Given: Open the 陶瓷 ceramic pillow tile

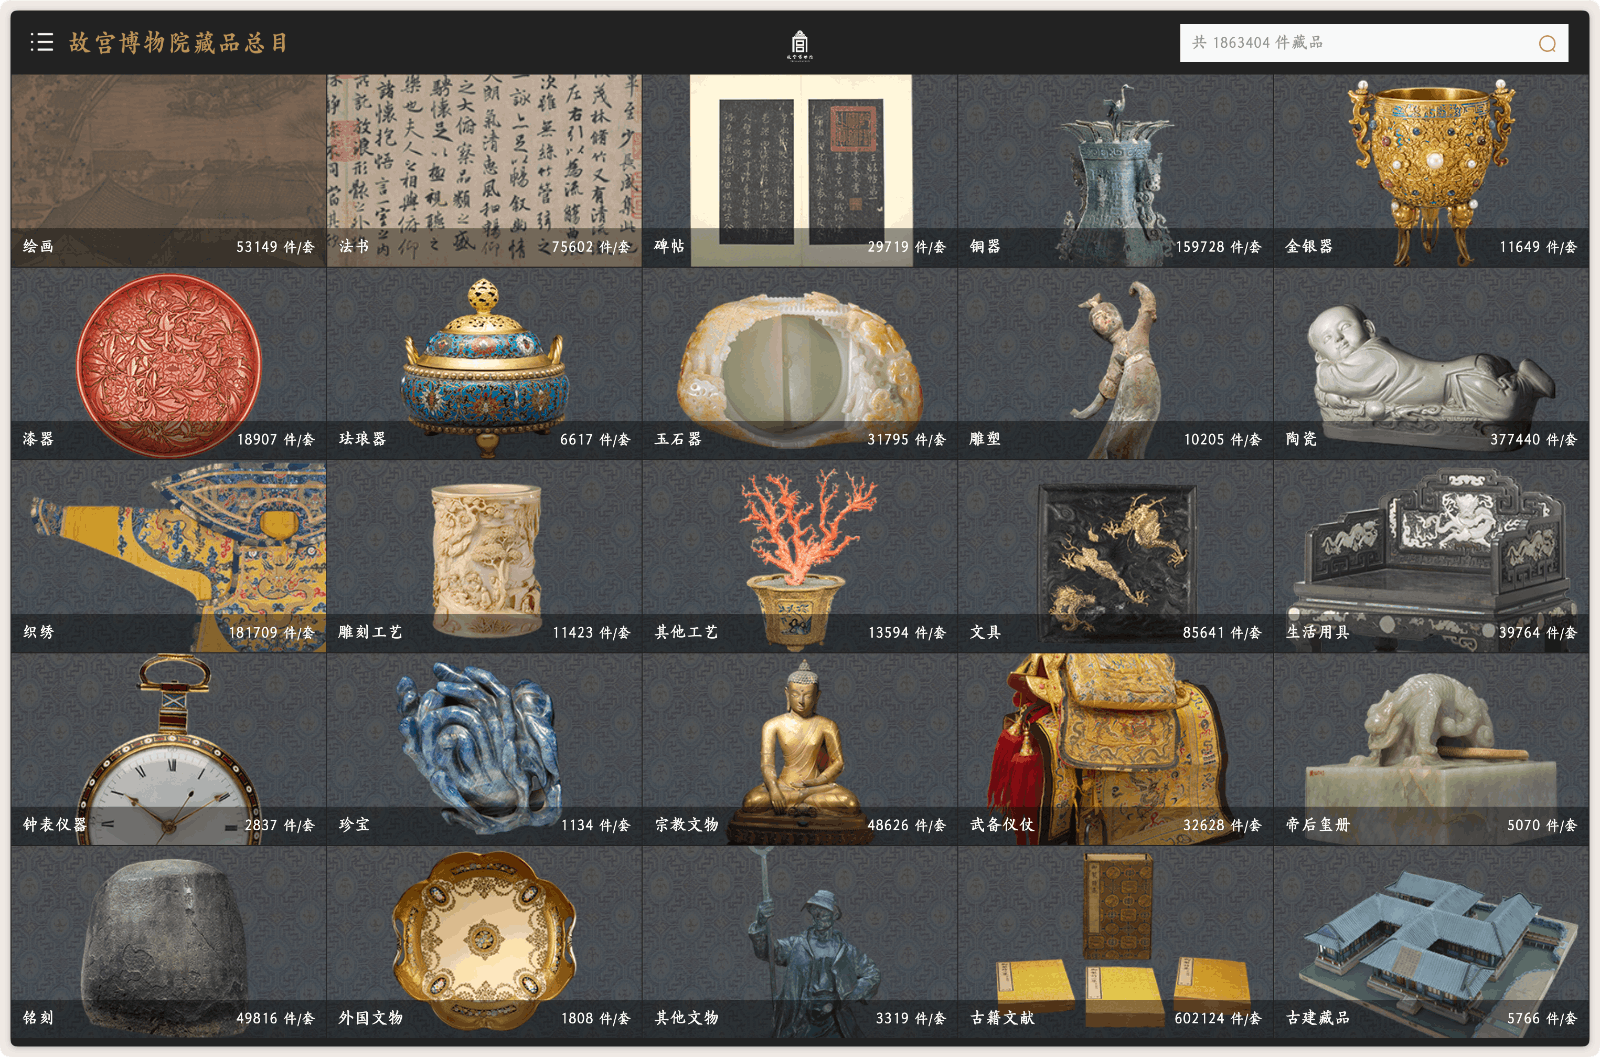Looking at the screenshot, I should point(1431,364).
